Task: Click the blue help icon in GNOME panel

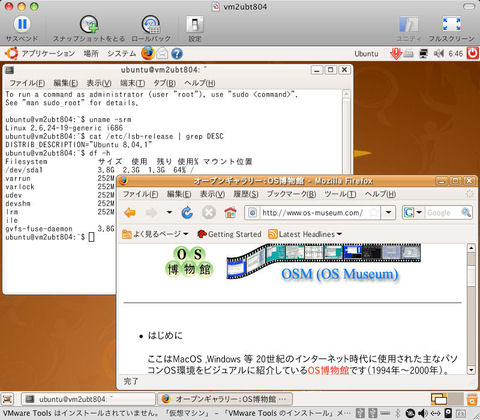Action: (x=177, y=54)
